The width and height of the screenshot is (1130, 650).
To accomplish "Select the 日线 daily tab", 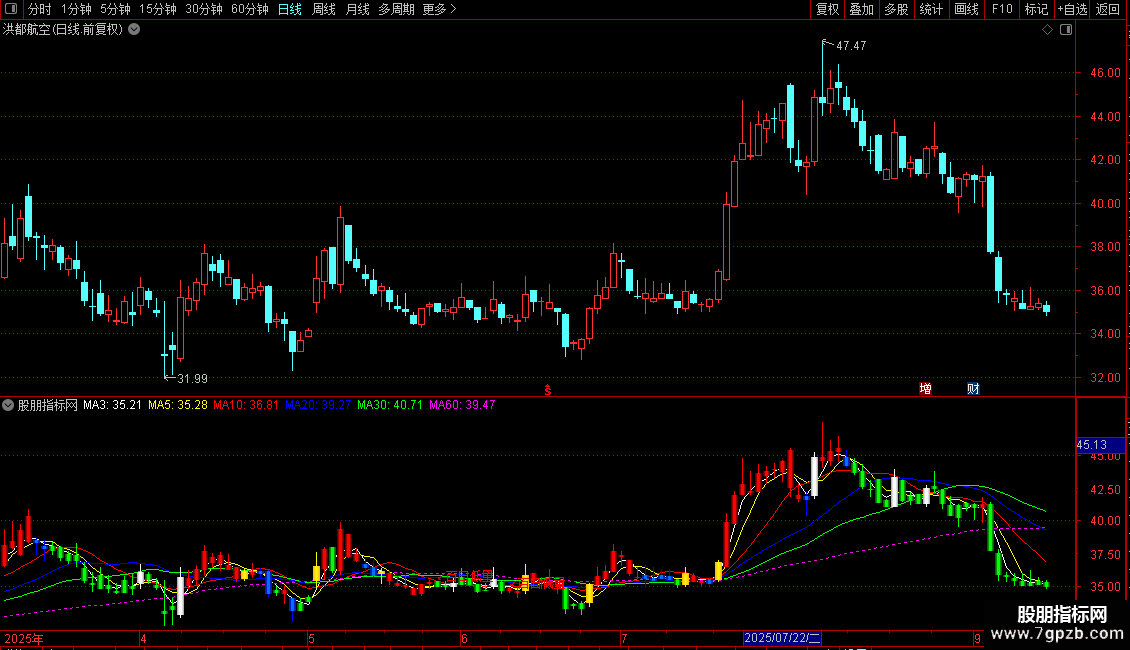I will click(x=290, y=9).
